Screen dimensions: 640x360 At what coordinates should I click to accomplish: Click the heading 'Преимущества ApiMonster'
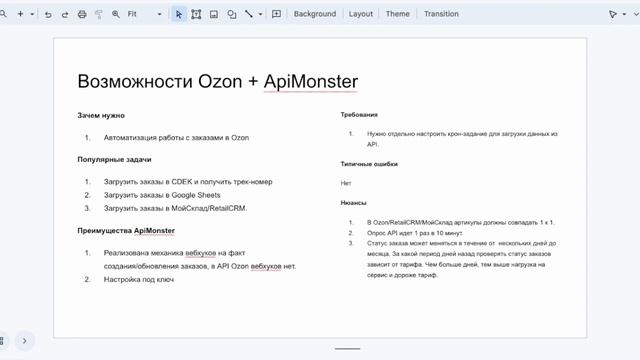click(126, 231)
